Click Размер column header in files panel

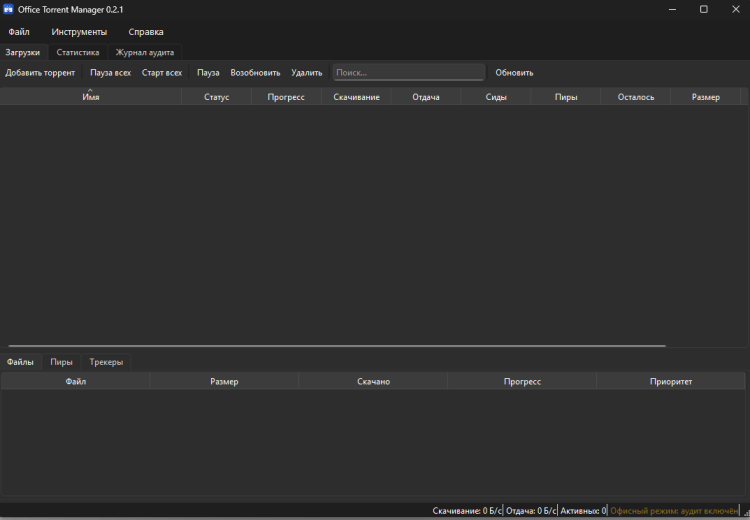[x=224, y=381]
